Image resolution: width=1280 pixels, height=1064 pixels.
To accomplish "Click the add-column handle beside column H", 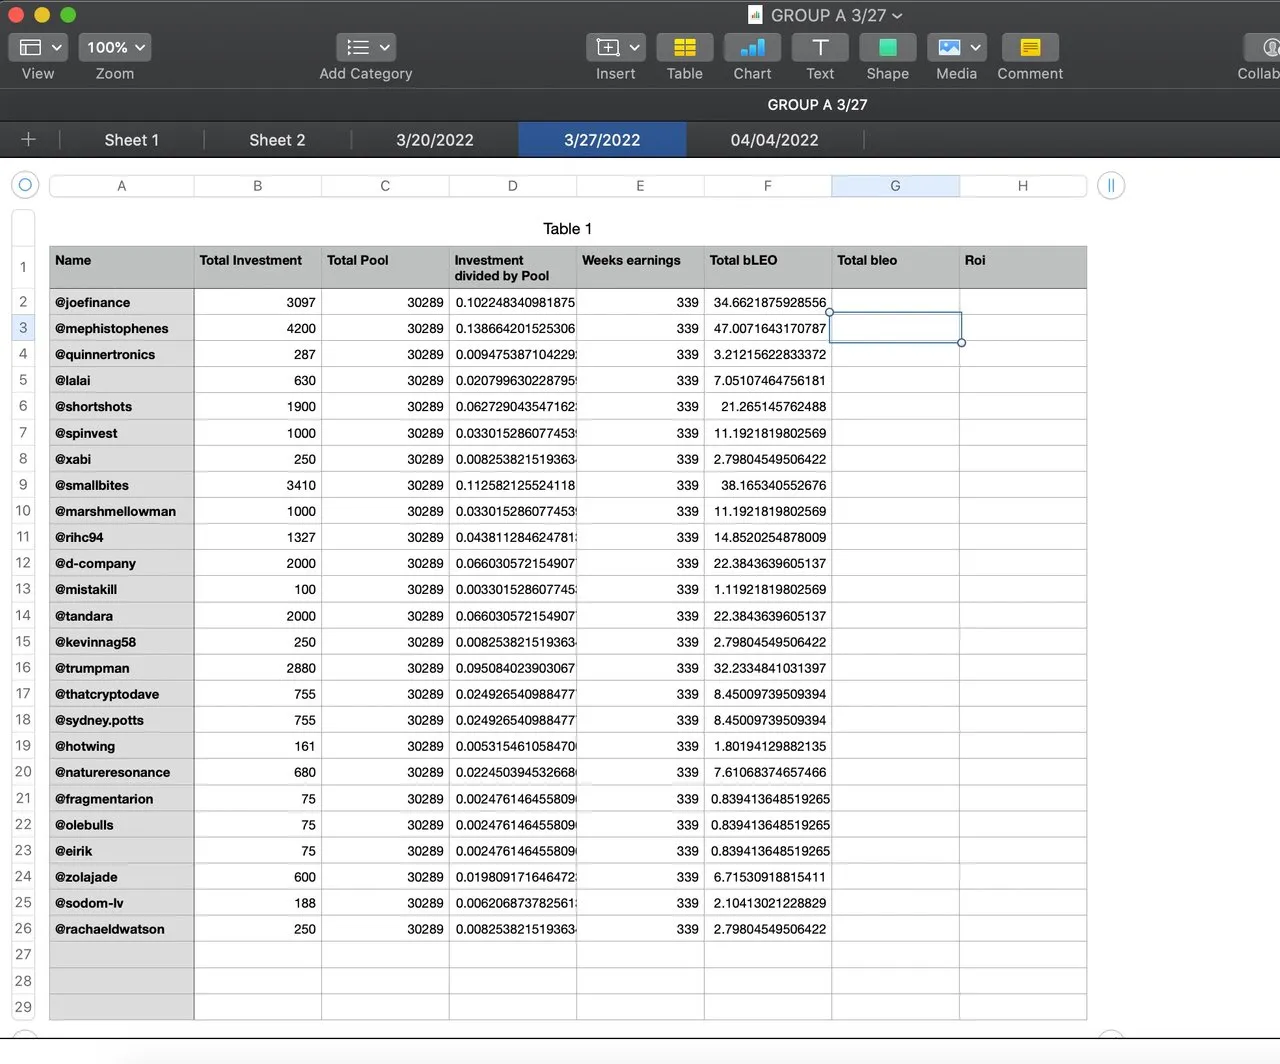I will point(1111,185).
